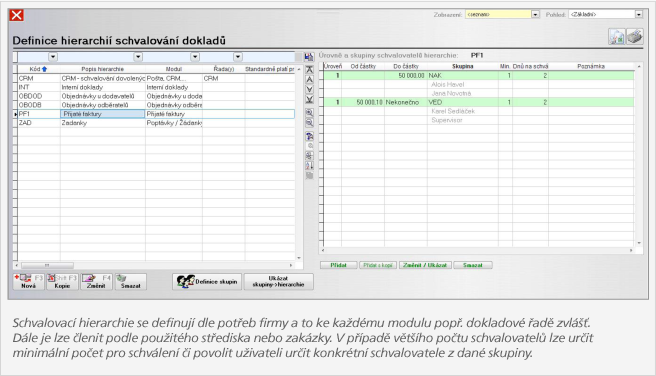656x376 pixels.
Task: Click the Skupina column header
Action: [463, 67]
